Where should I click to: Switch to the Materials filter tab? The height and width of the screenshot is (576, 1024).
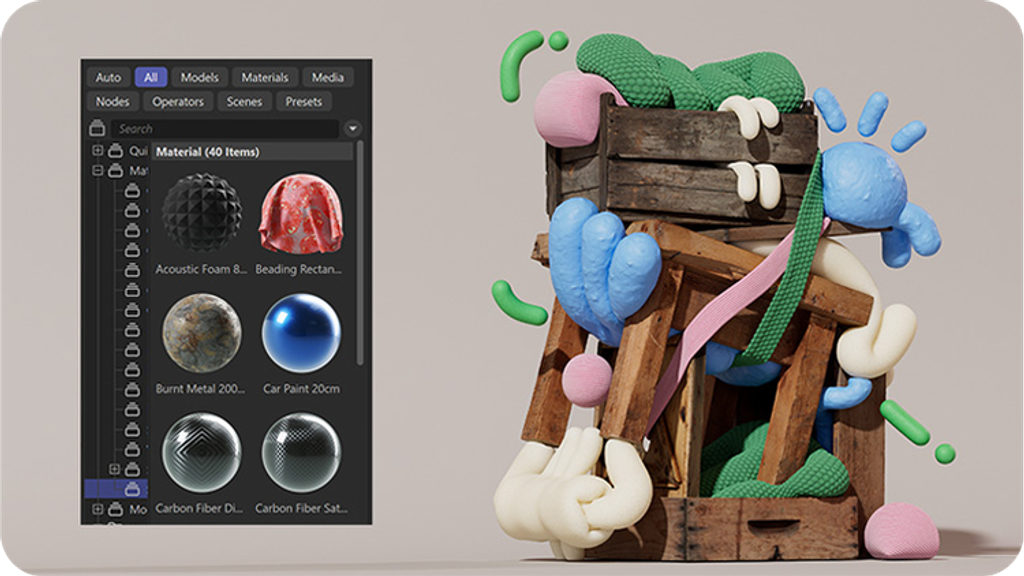[x=264, y=77]
